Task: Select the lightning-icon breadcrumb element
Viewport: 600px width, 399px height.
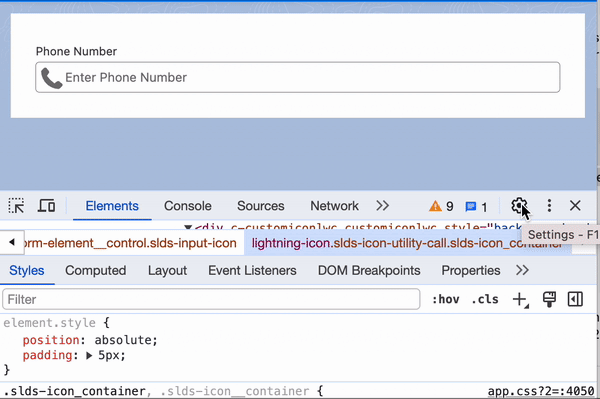Action: (408, 243)
